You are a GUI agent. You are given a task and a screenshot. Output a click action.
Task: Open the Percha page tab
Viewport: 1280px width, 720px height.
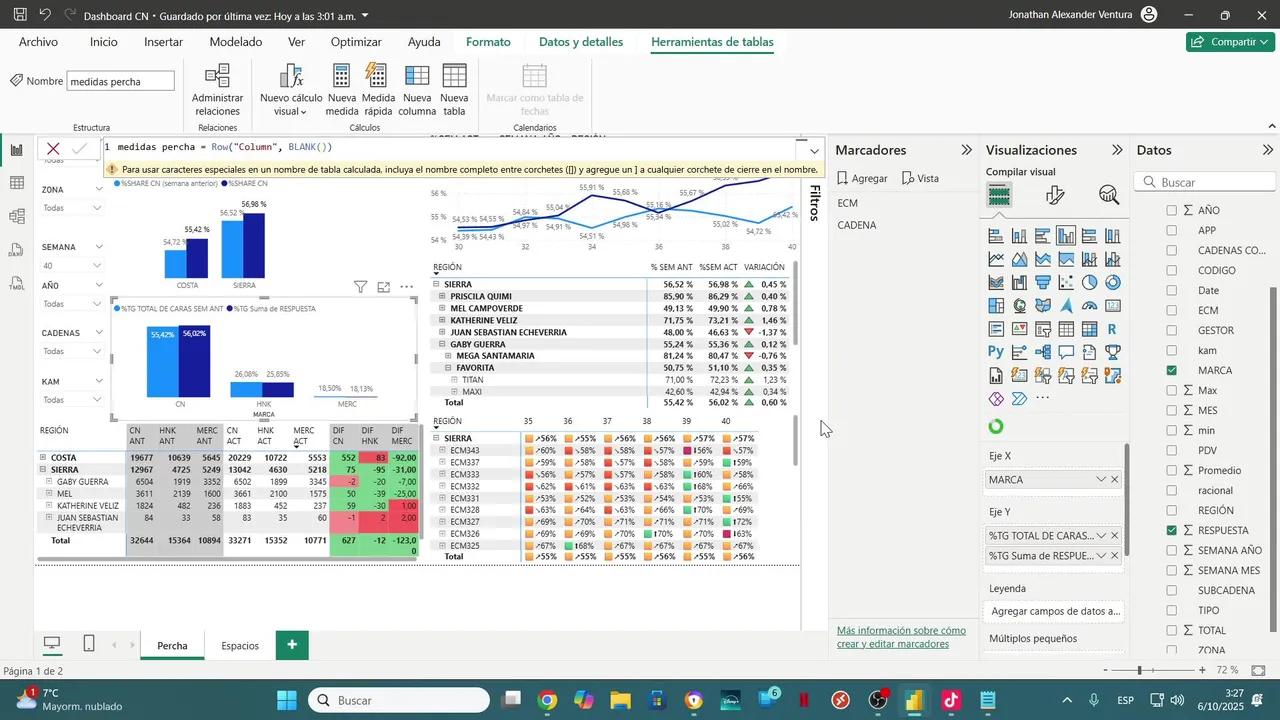pyautogui.click(x=172, y=645)
